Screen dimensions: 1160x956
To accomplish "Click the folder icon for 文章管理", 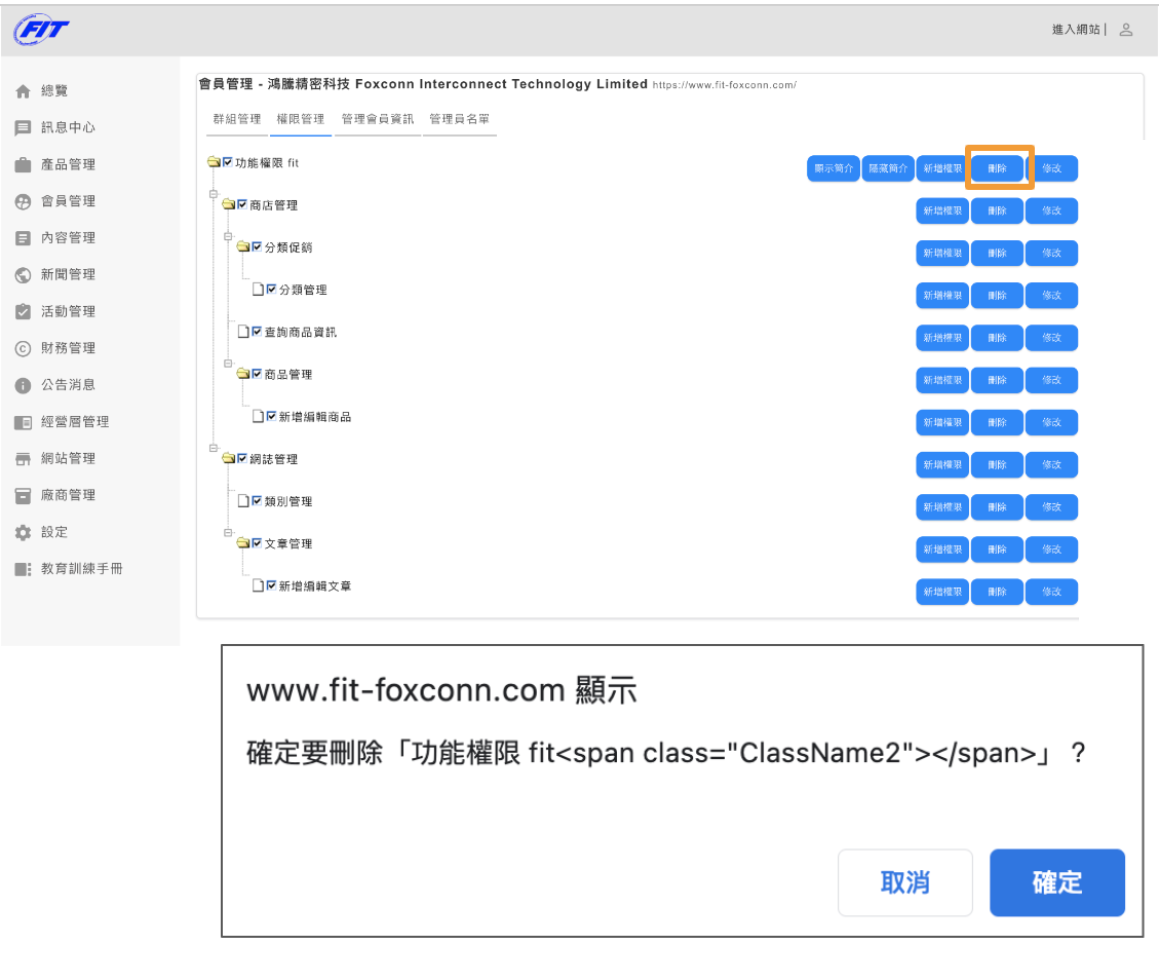I will coord(243,543).
